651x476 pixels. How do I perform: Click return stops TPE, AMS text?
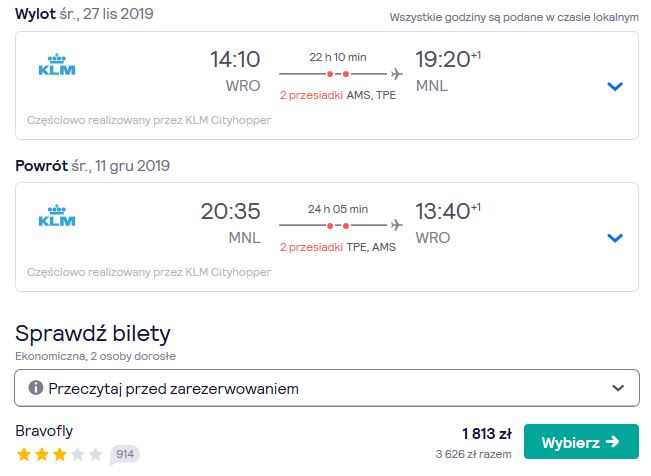click(x=371, y=247)
